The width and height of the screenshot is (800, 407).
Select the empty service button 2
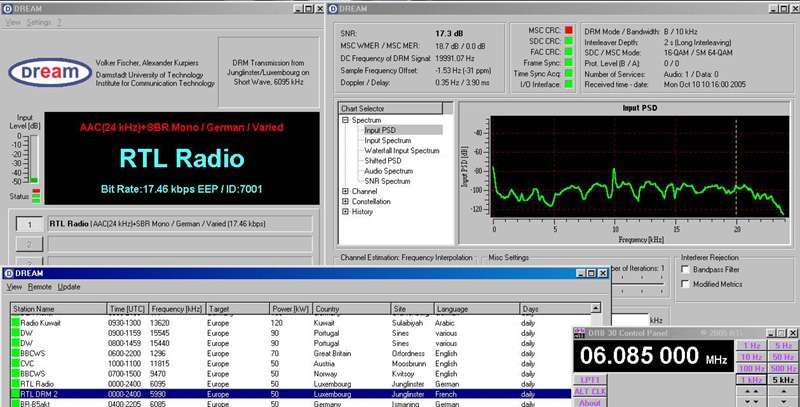(30, 244)
